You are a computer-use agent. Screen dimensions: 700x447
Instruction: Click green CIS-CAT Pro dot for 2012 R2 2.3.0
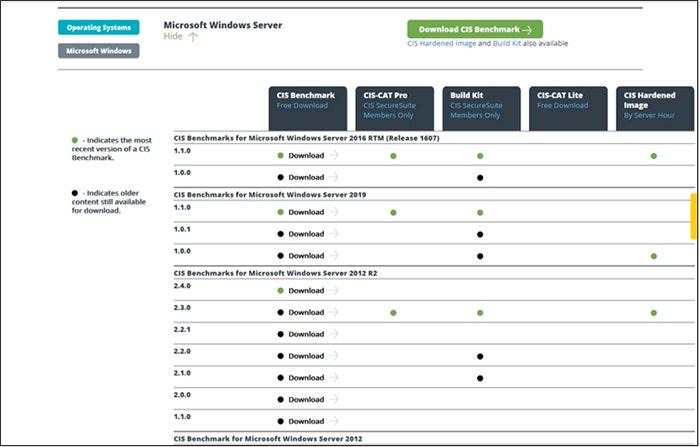point(393,313)
